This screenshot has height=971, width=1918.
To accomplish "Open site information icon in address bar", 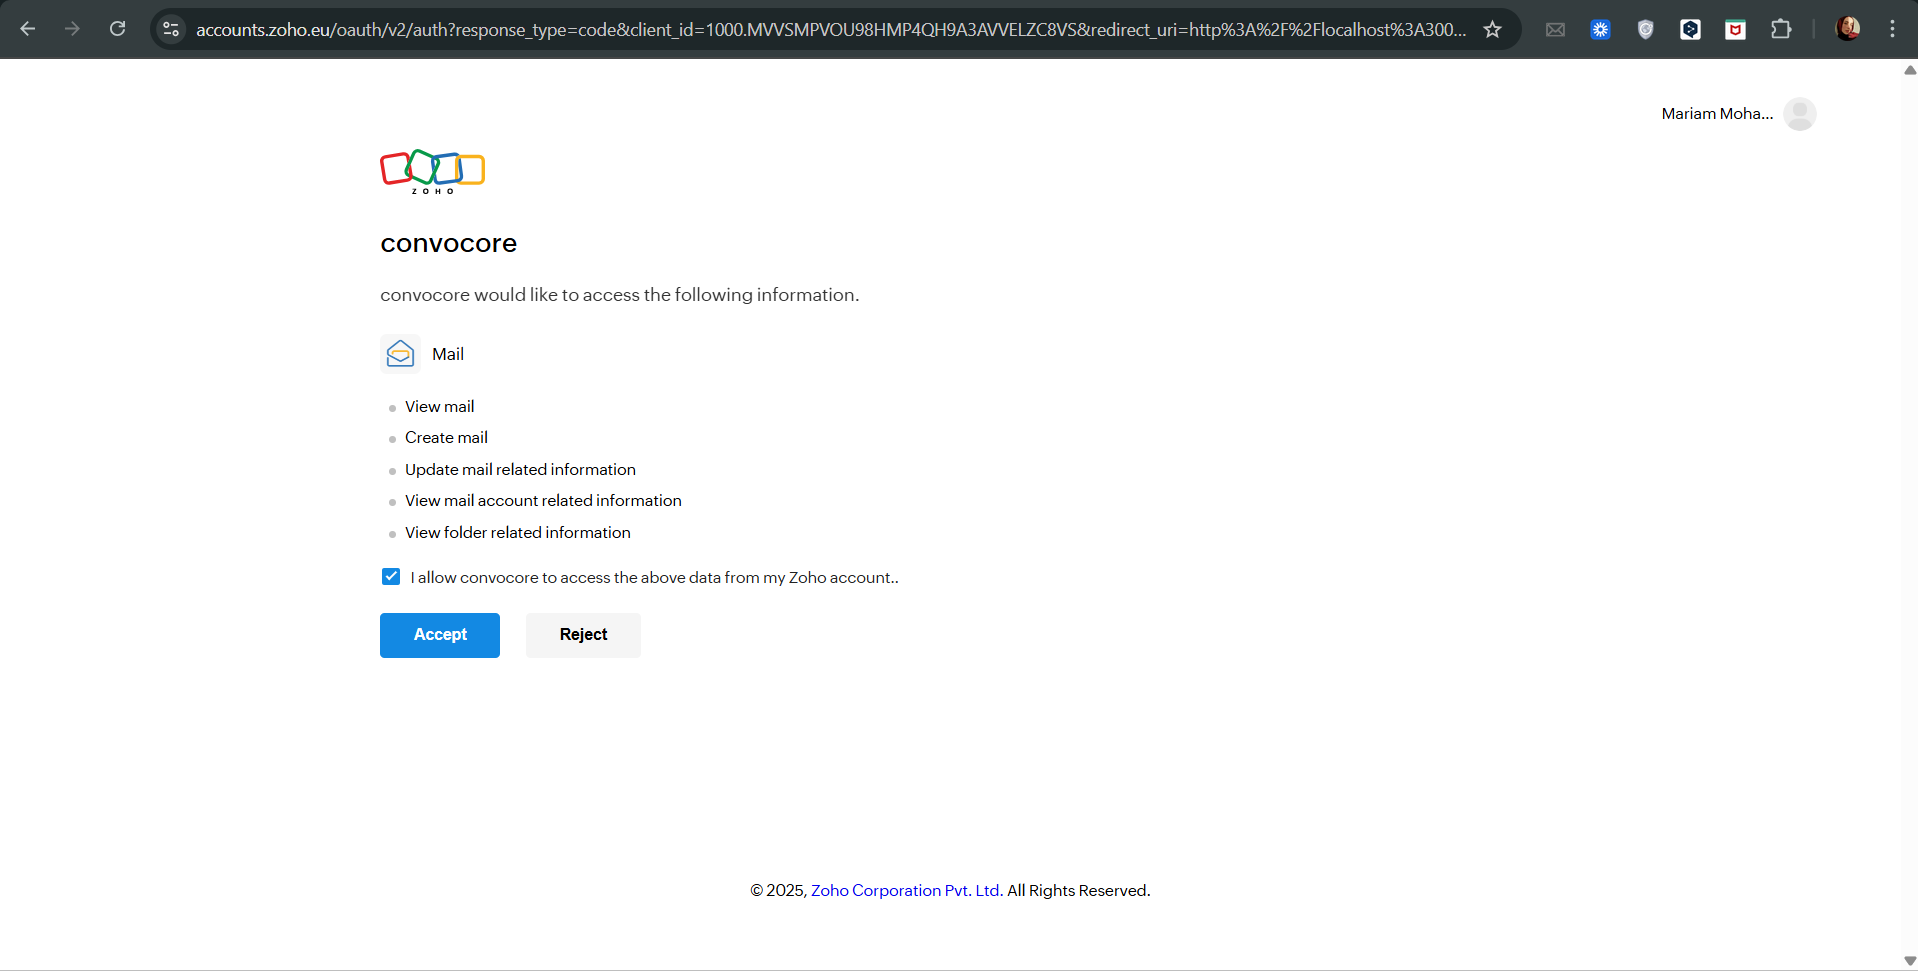I will (171, 29).
